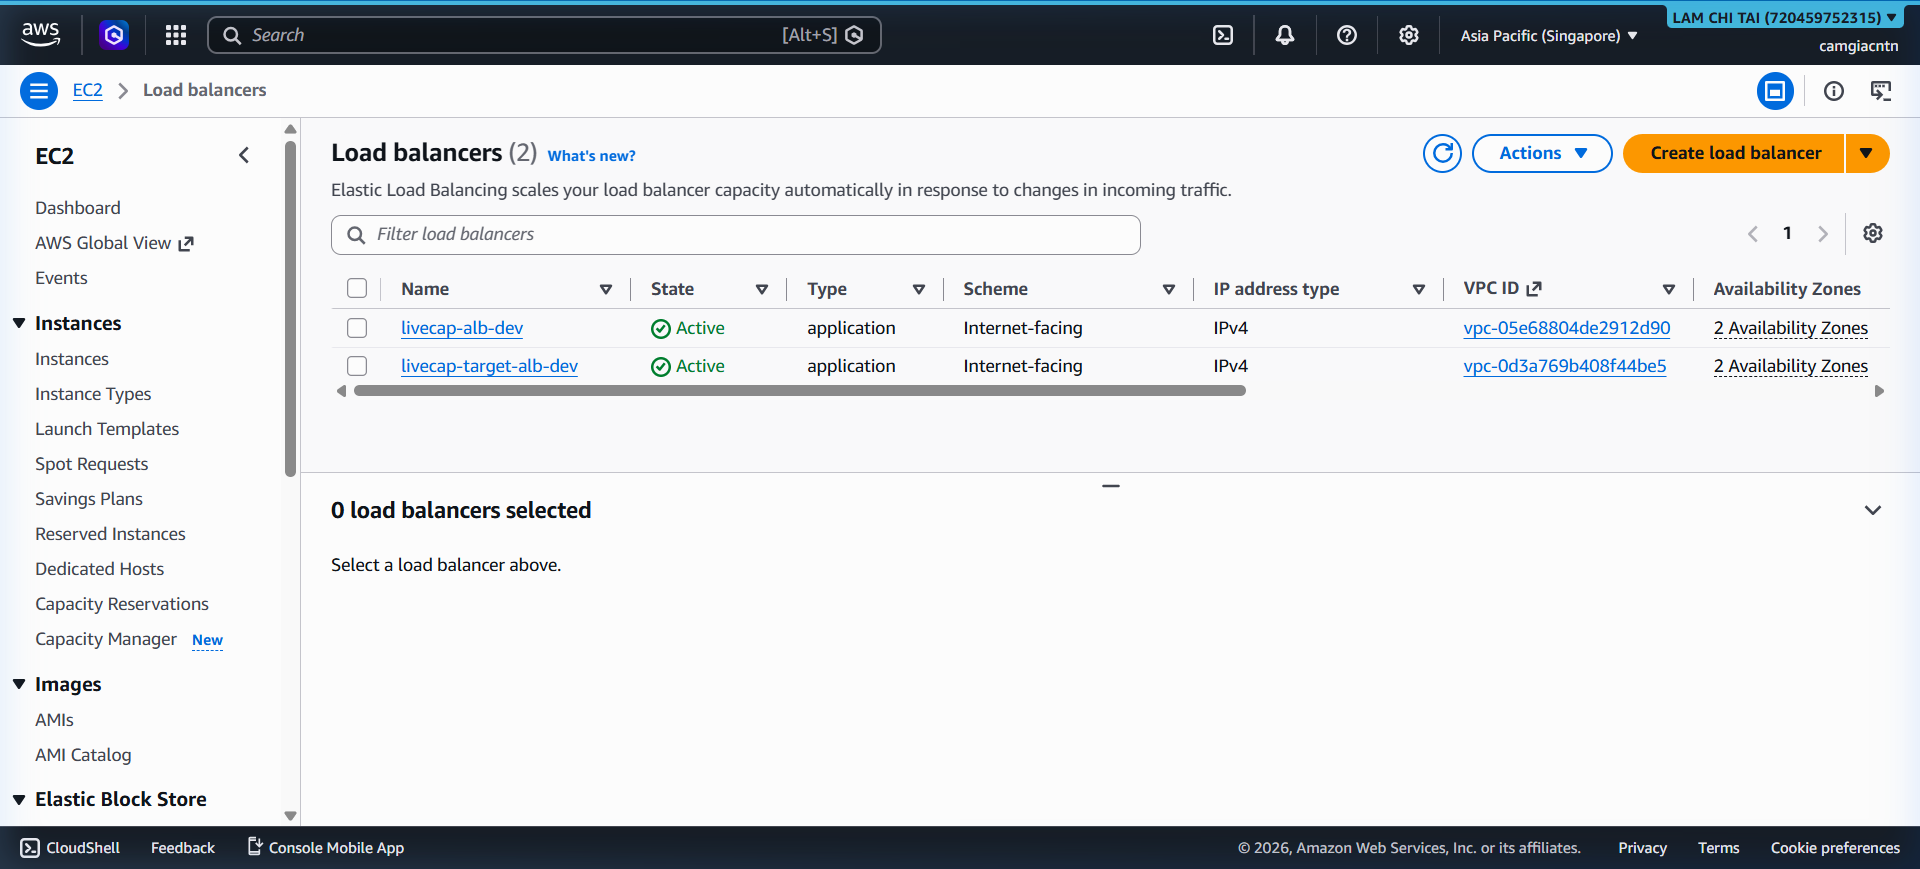Refresh the load balancers list

tap(1442, 153)
